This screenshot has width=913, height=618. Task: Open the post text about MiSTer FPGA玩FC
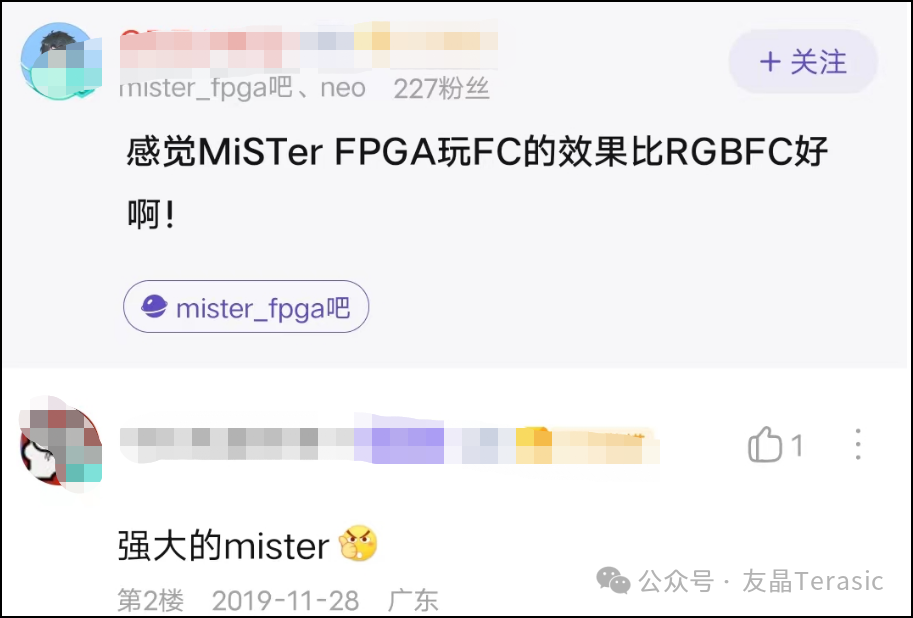(x=477, y=182)
